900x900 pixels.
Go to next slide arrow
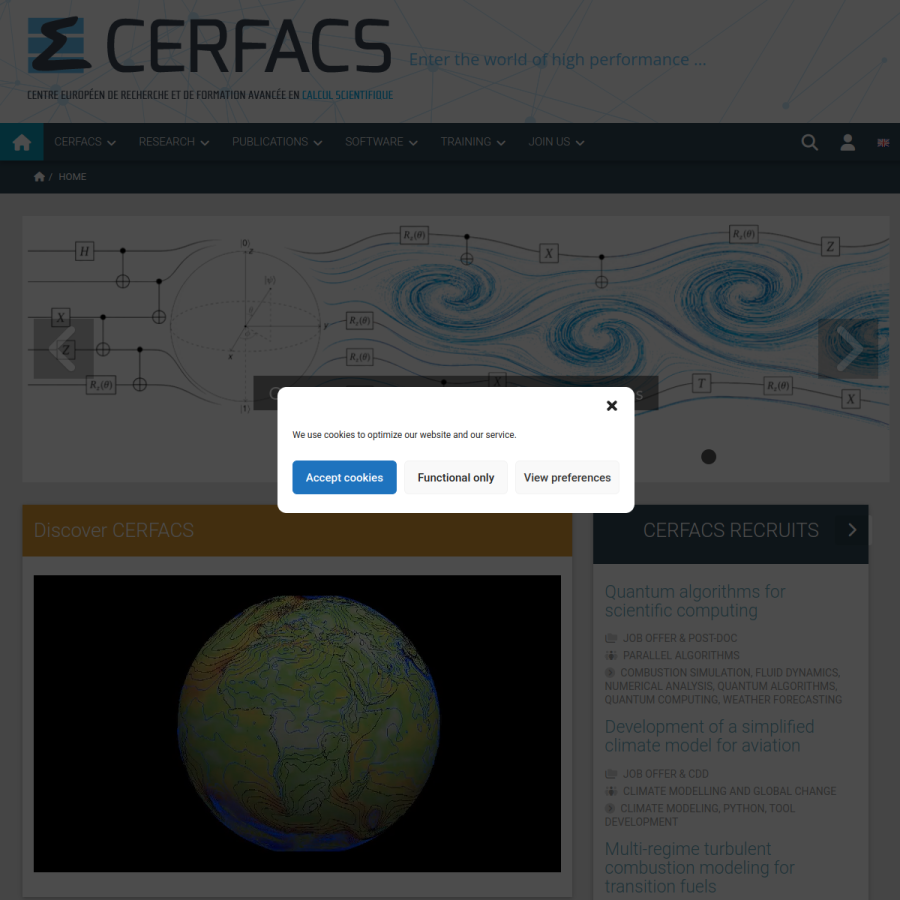(x=848, y=348)
